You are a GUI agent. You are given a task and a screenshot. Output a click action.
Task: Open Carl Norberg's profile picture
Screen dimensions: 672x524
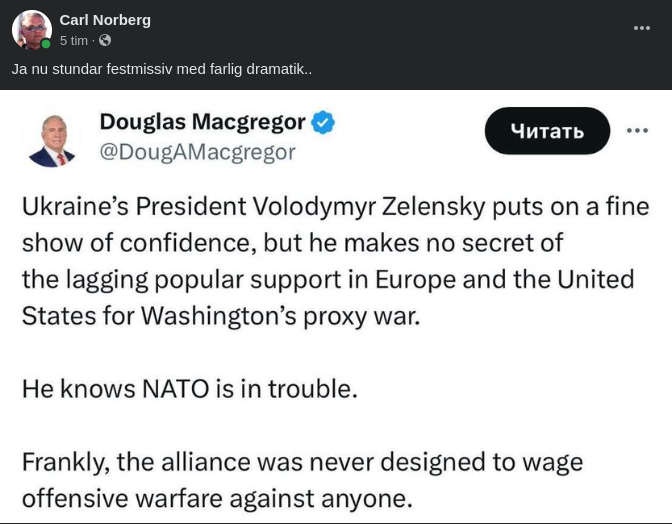(x=31, y=30)
